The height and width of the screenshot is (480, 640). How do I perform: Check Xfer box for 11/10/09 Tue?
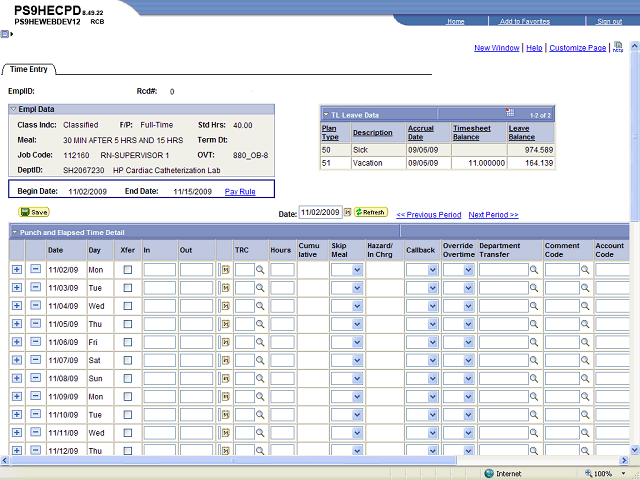tap(128, 414)
